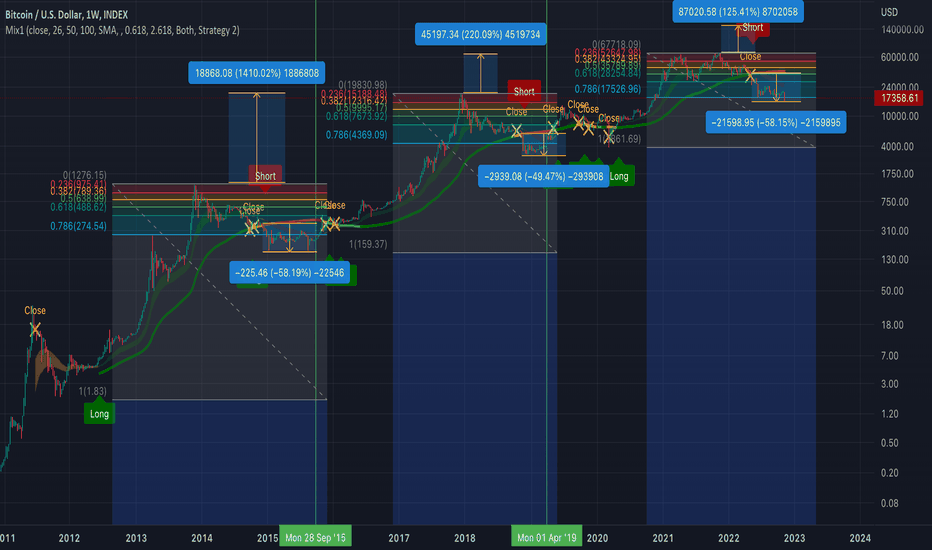Click the green Long signal under 1(1.83)
Image resolution: width=932 pixels, height=550 pixels.
click(99, 412)
